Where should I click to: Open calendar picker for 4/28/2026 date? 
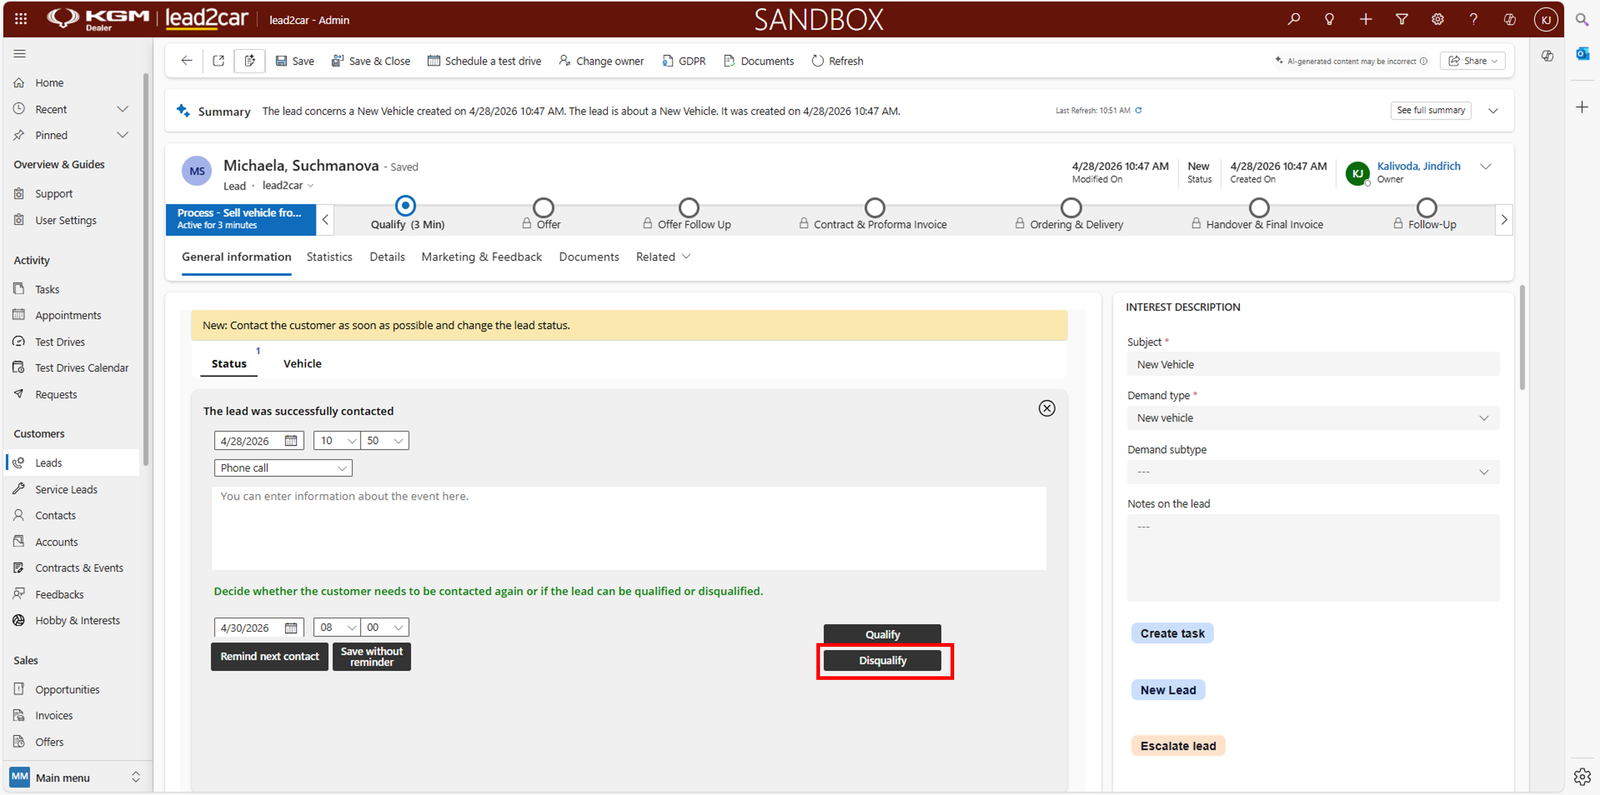click(291, 441)
